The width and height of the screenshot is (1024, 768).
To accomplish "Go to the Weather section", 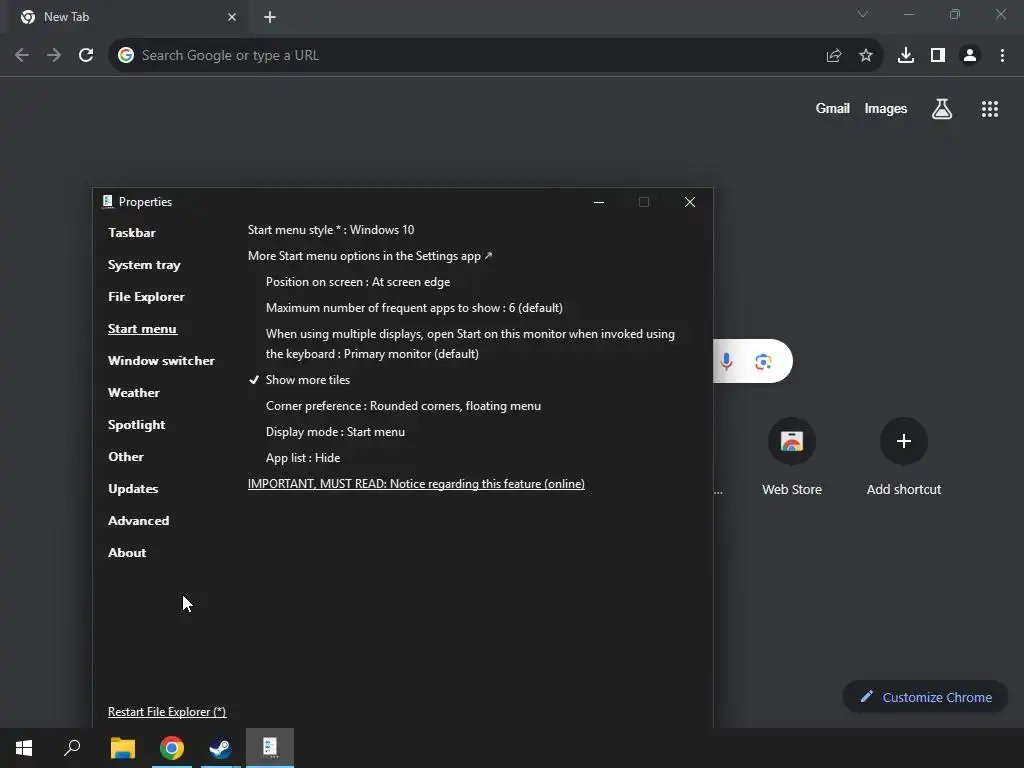I will [134, 392].
